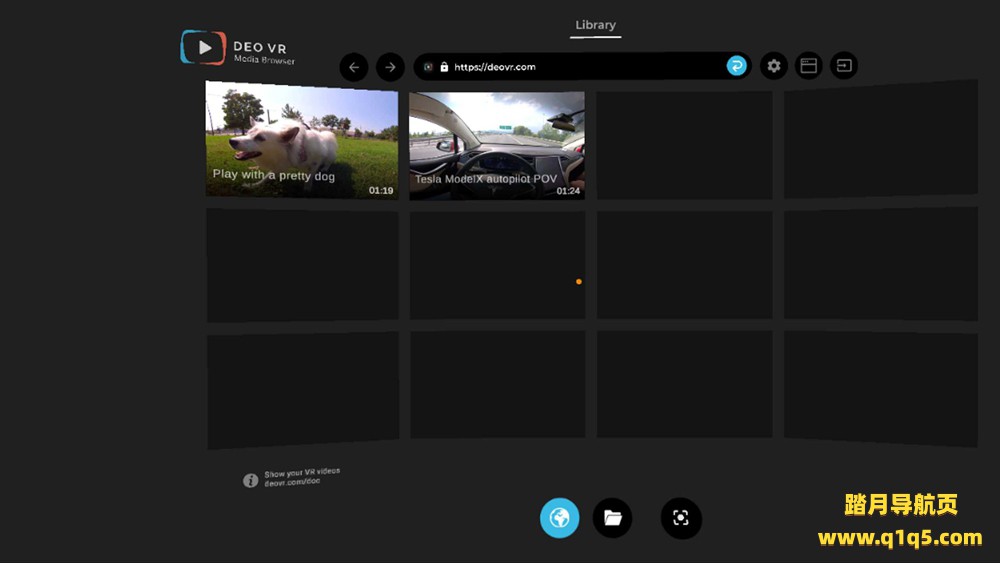Switch to the Library tab
Image resolution: width=1000 pixels, height=563 pixels.
coord(595,25)
